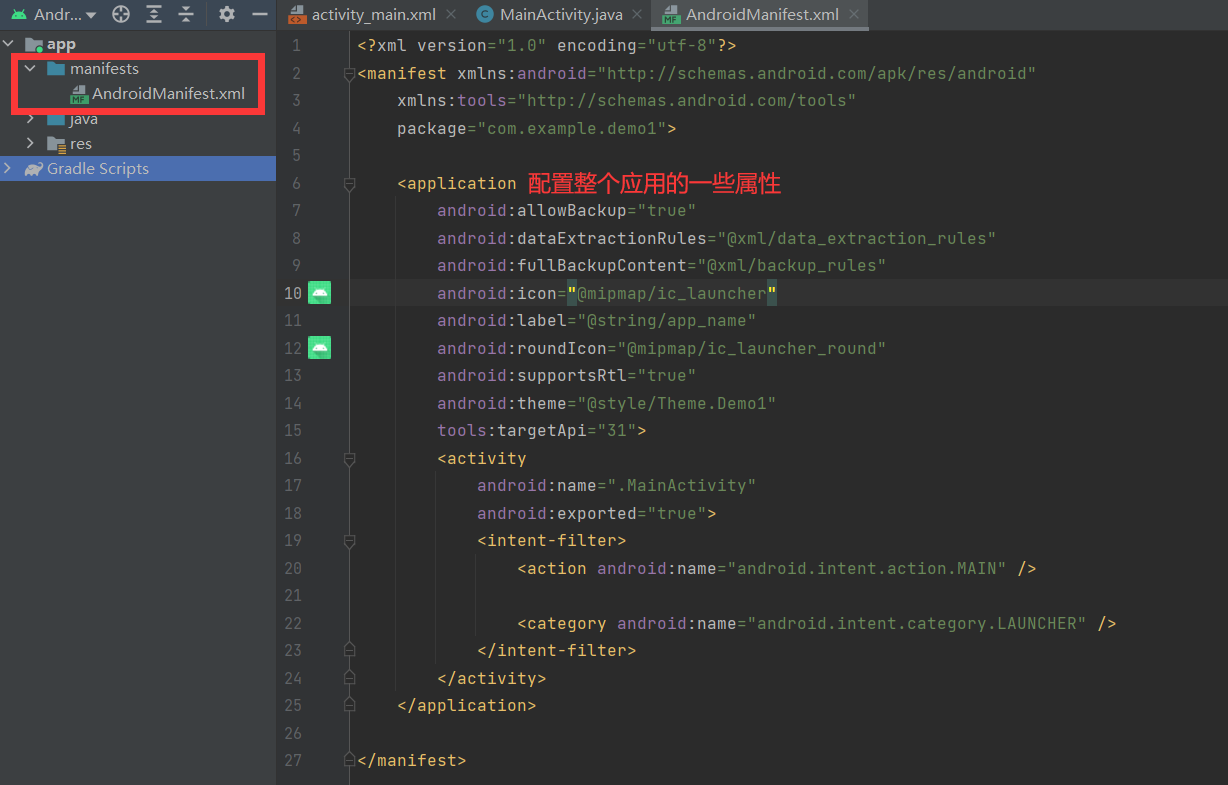Click fold marker at closing manifest line 27

coord(349,760)
